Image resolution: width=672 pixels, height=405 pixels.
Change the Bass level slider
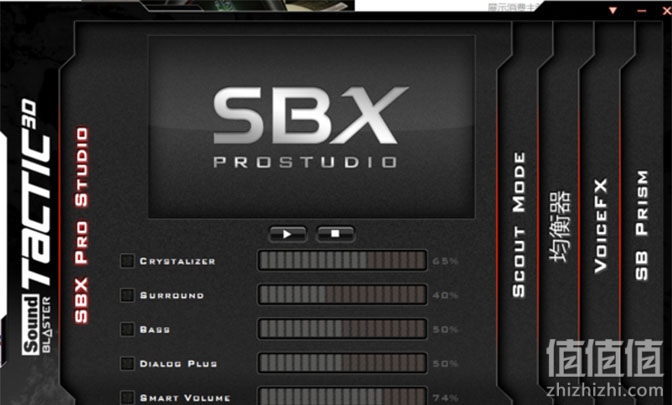click(342, 329)
